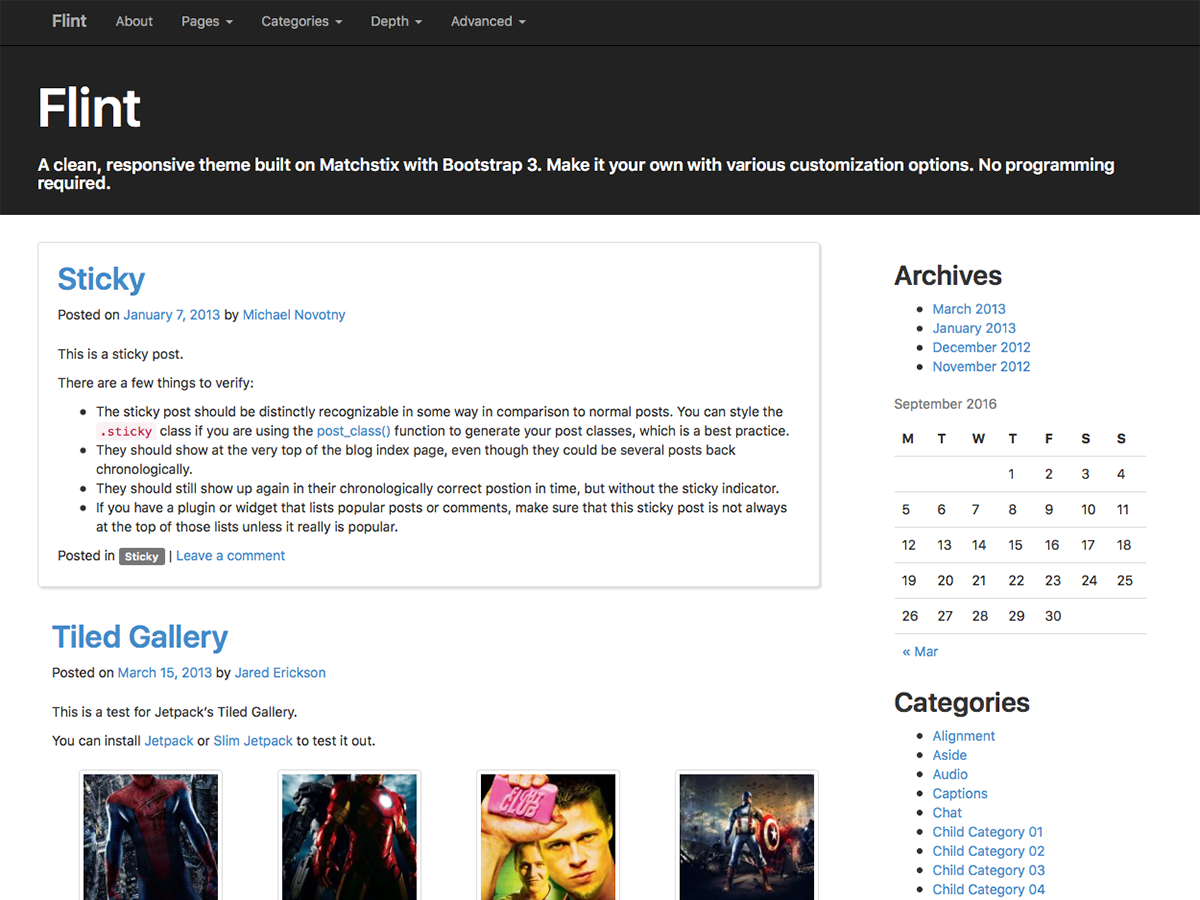Open the Depth dropdown menu
Viewport: 1200px width, 900px height.
pyautogui.click(x=395, y=21)
